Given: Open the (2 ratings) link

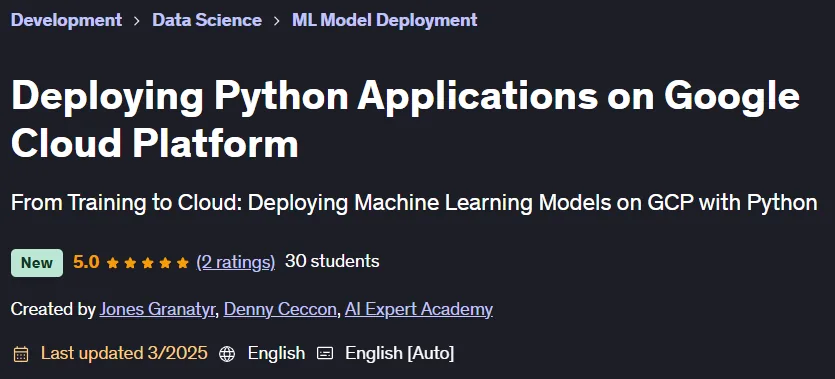Looking at the screenshot, I should (x=236, y=262).
